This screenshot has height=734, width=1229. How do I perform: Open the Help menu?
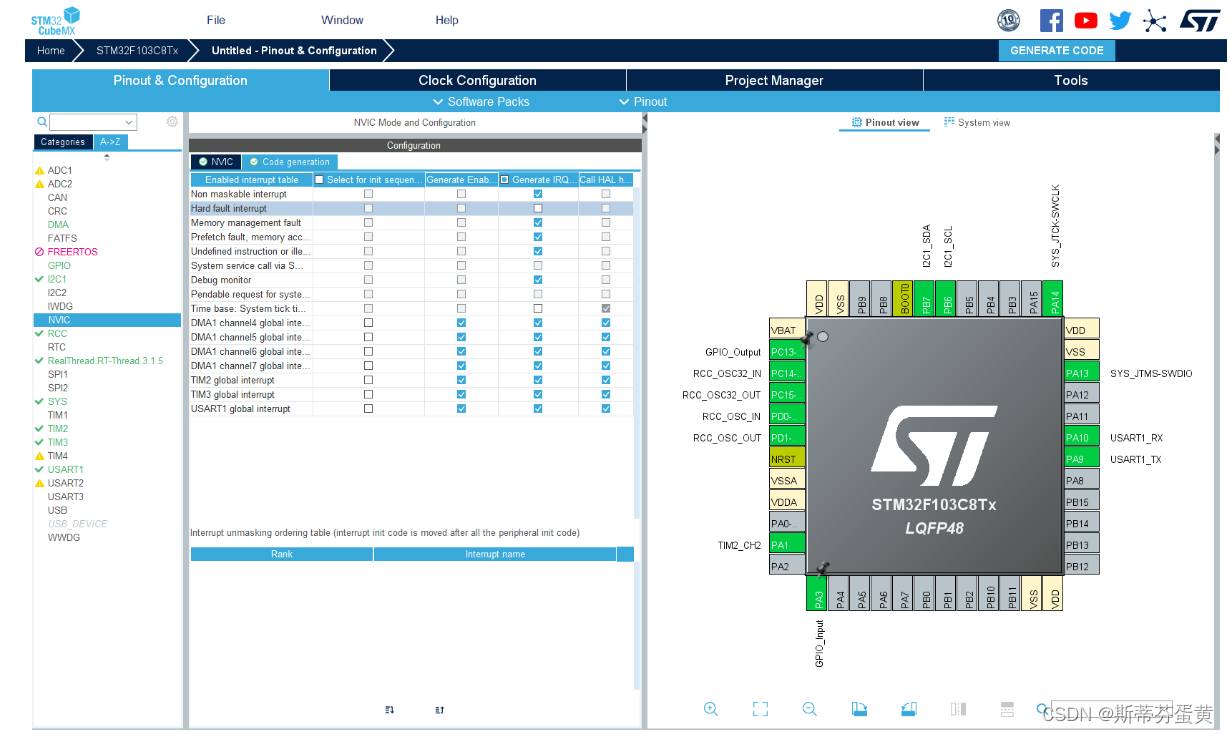[x=447, y=20]
